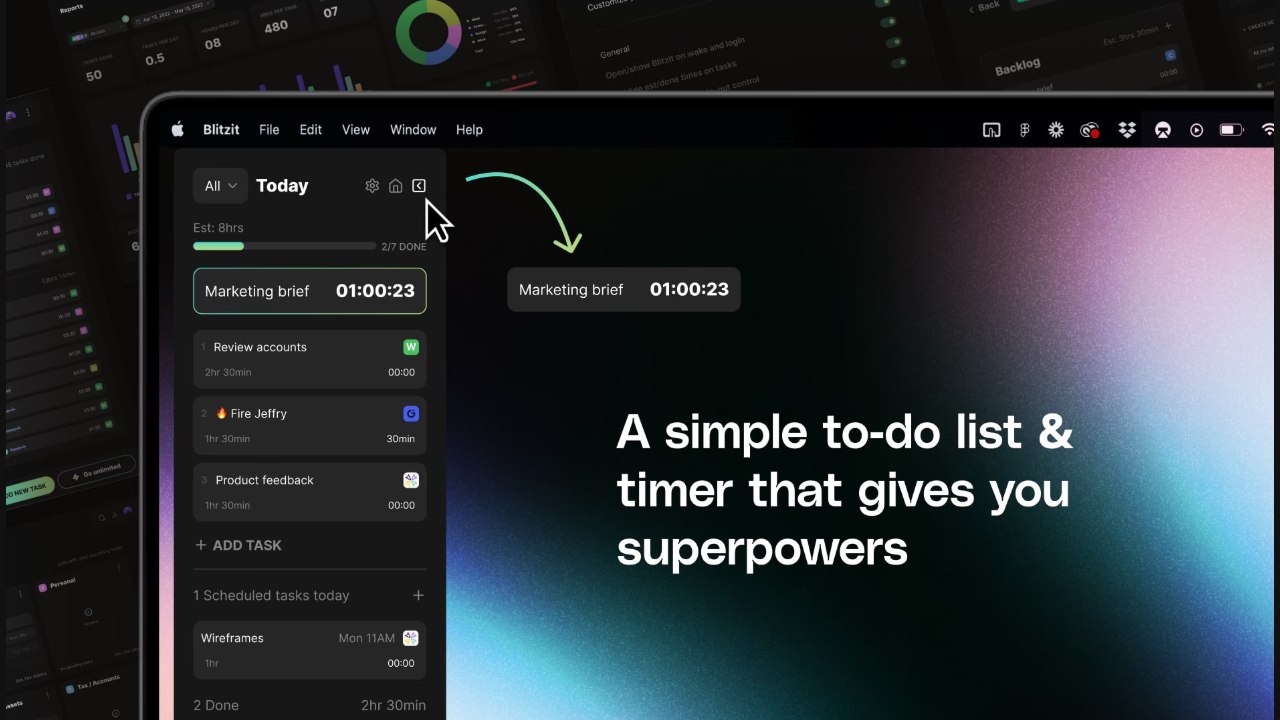Click the Today heading
This screenshot has height=720, width=1280.
click(282, 186)
